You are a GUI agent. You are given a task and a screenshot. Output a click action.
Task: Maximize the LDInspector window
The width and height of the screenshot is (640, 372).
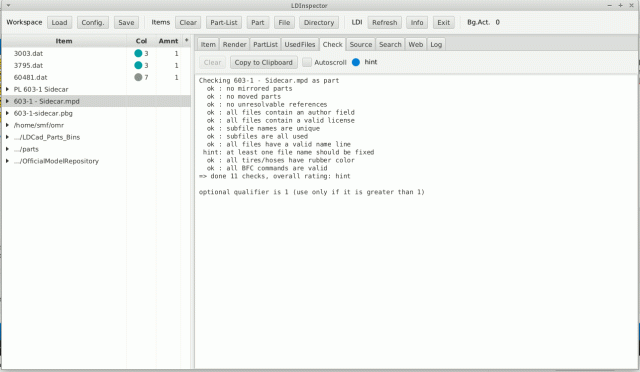[x=620, y=5]
